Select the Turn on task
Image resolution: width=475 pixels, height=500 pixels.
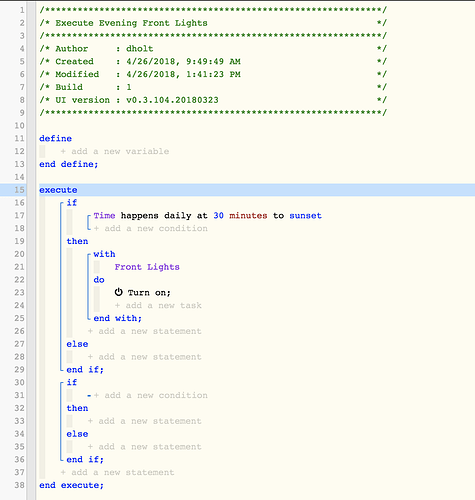coord(149,293)
